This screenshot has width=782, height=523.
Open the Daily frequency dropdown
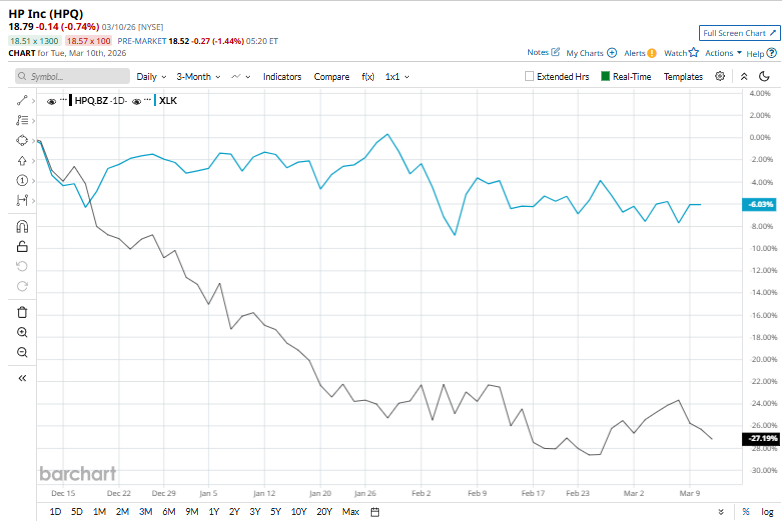[151, 77]
